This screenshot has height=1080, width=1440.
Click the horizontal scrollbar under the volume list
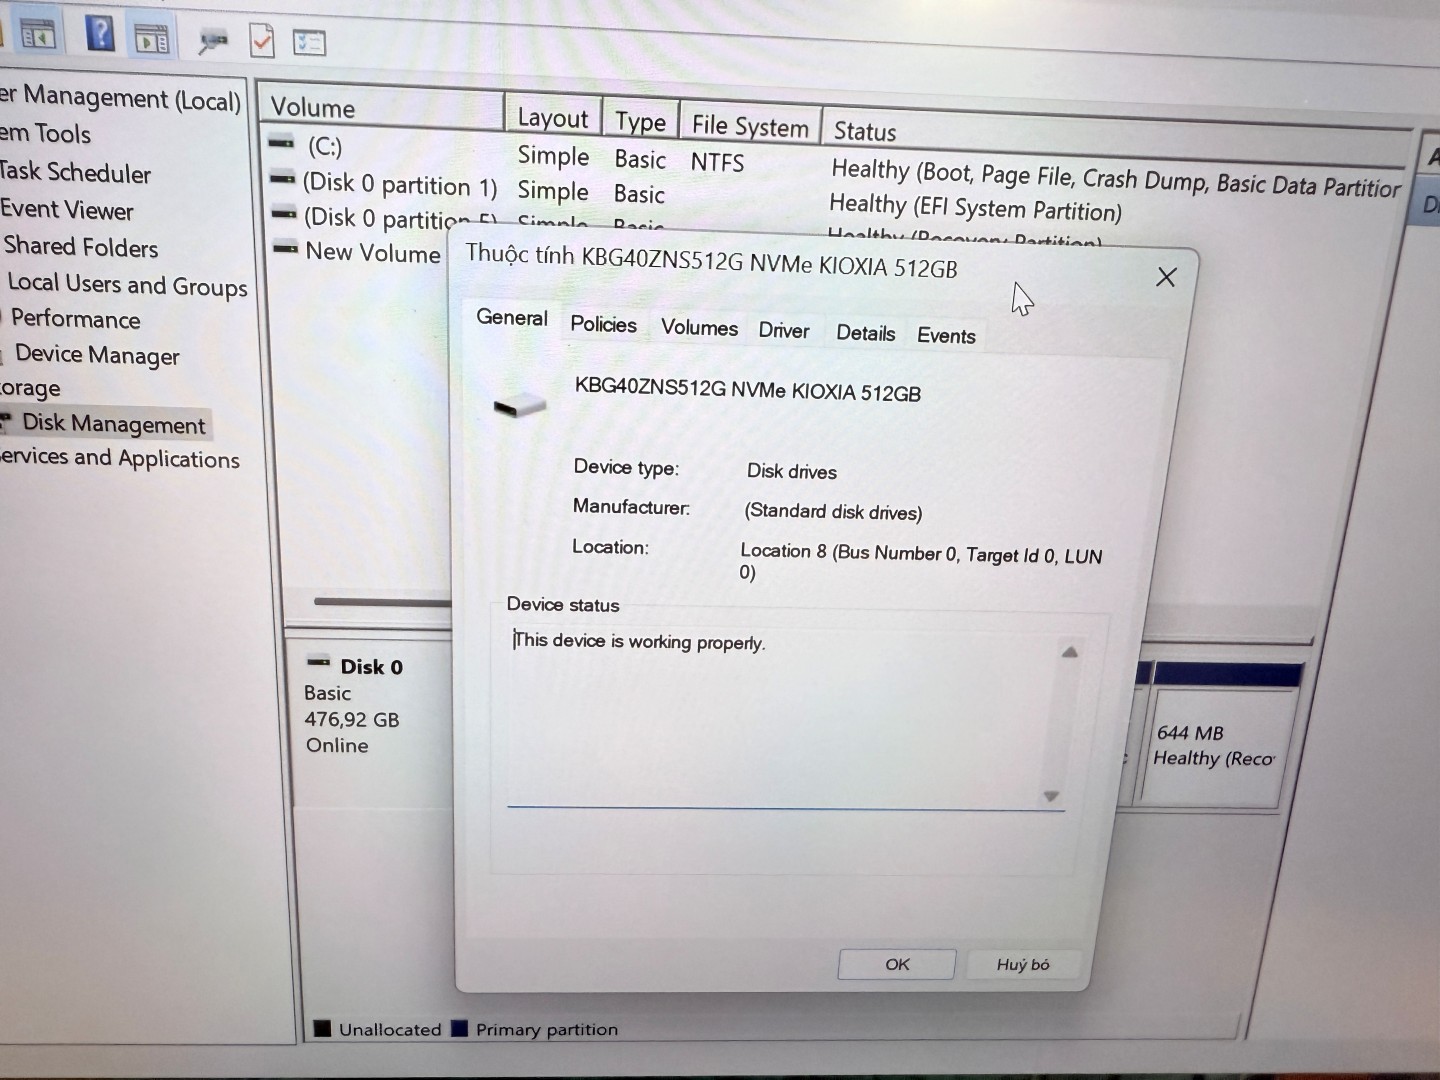click(381, 601)
